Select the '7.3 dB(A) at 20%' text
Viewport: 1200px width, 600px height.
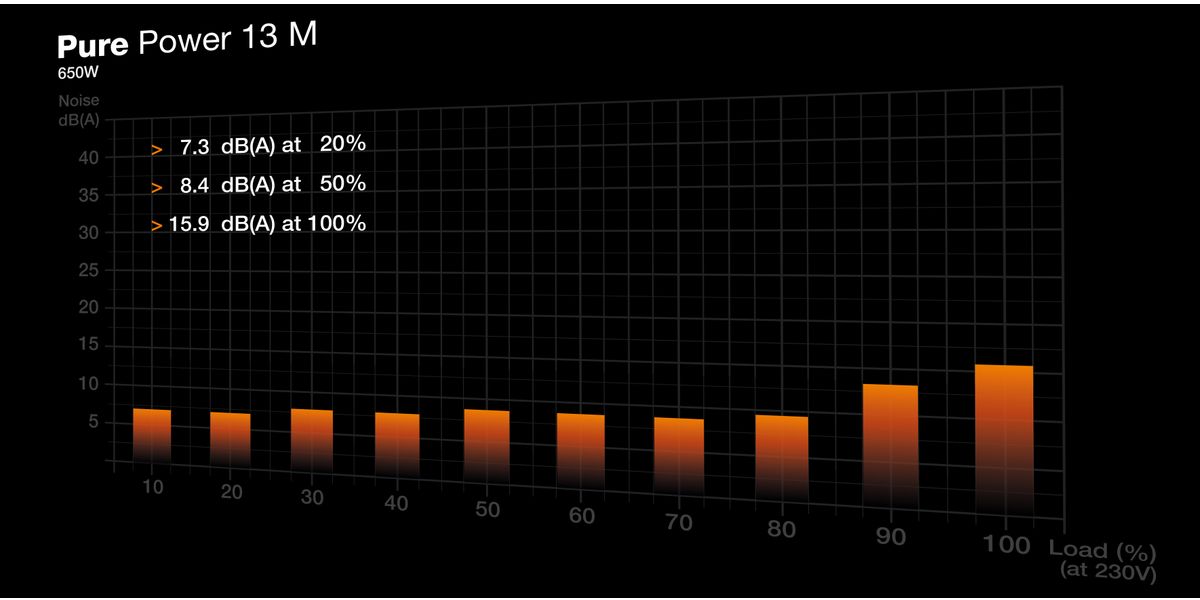click(272, 146)
